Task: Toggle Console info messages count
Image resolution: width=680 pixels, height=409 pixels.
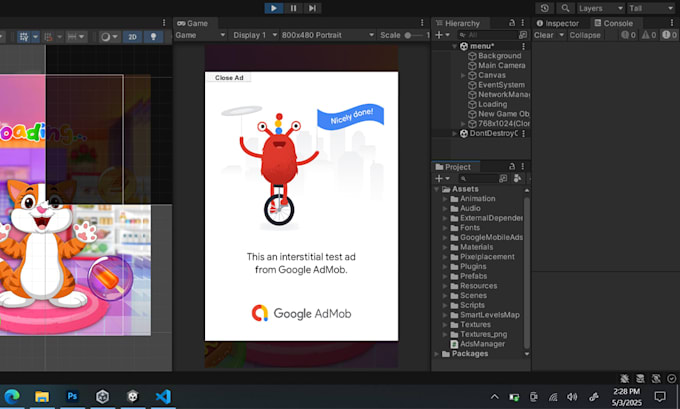Action: [628, 35]
